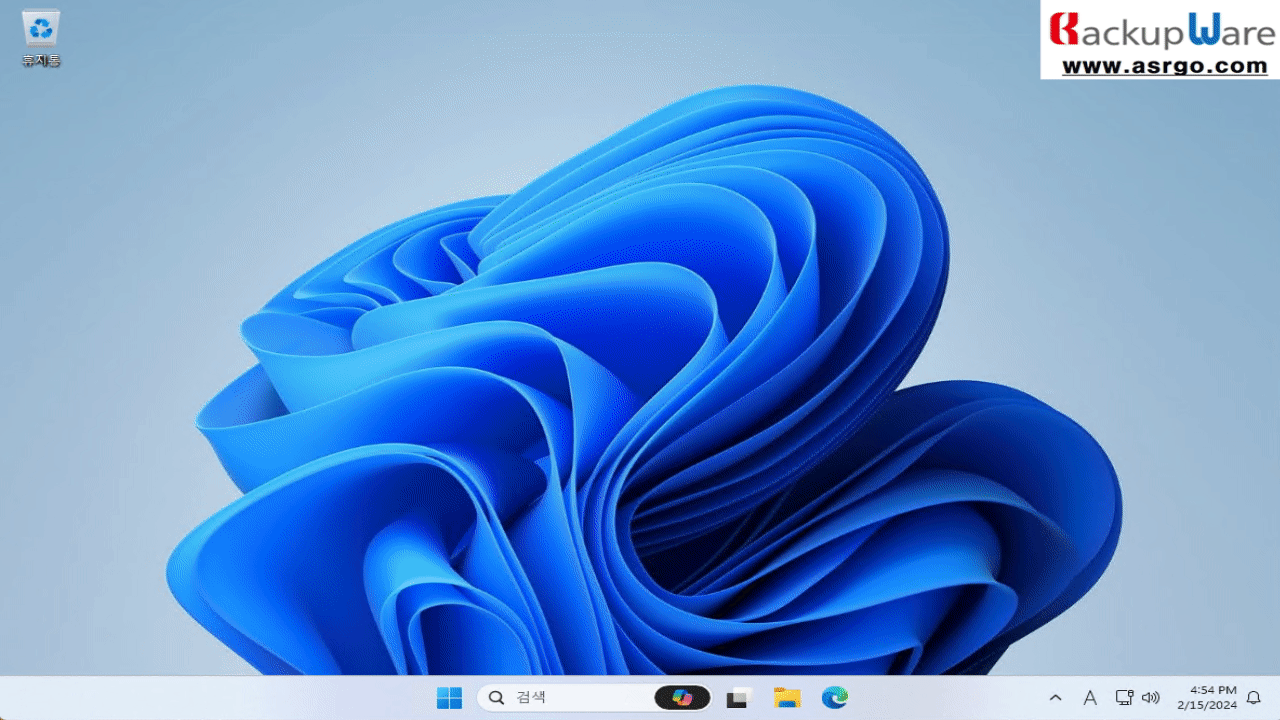Click the taskbar search field
1280x720 pixels.
595,698
